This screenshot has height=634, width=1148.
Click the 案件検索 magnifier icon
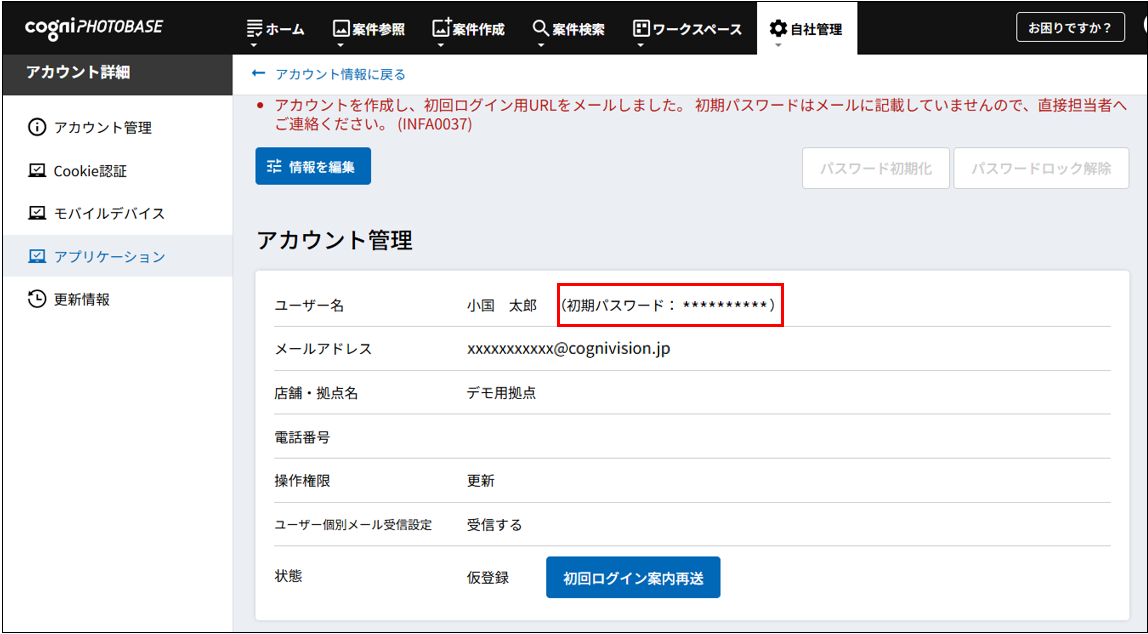tap(540, 28)
